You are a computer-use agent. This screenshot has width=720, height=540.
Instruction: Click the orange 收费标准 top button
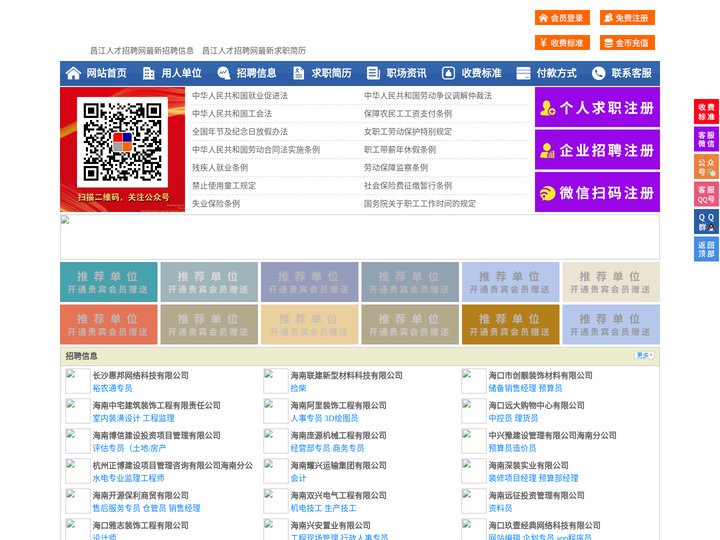[562, 43]
